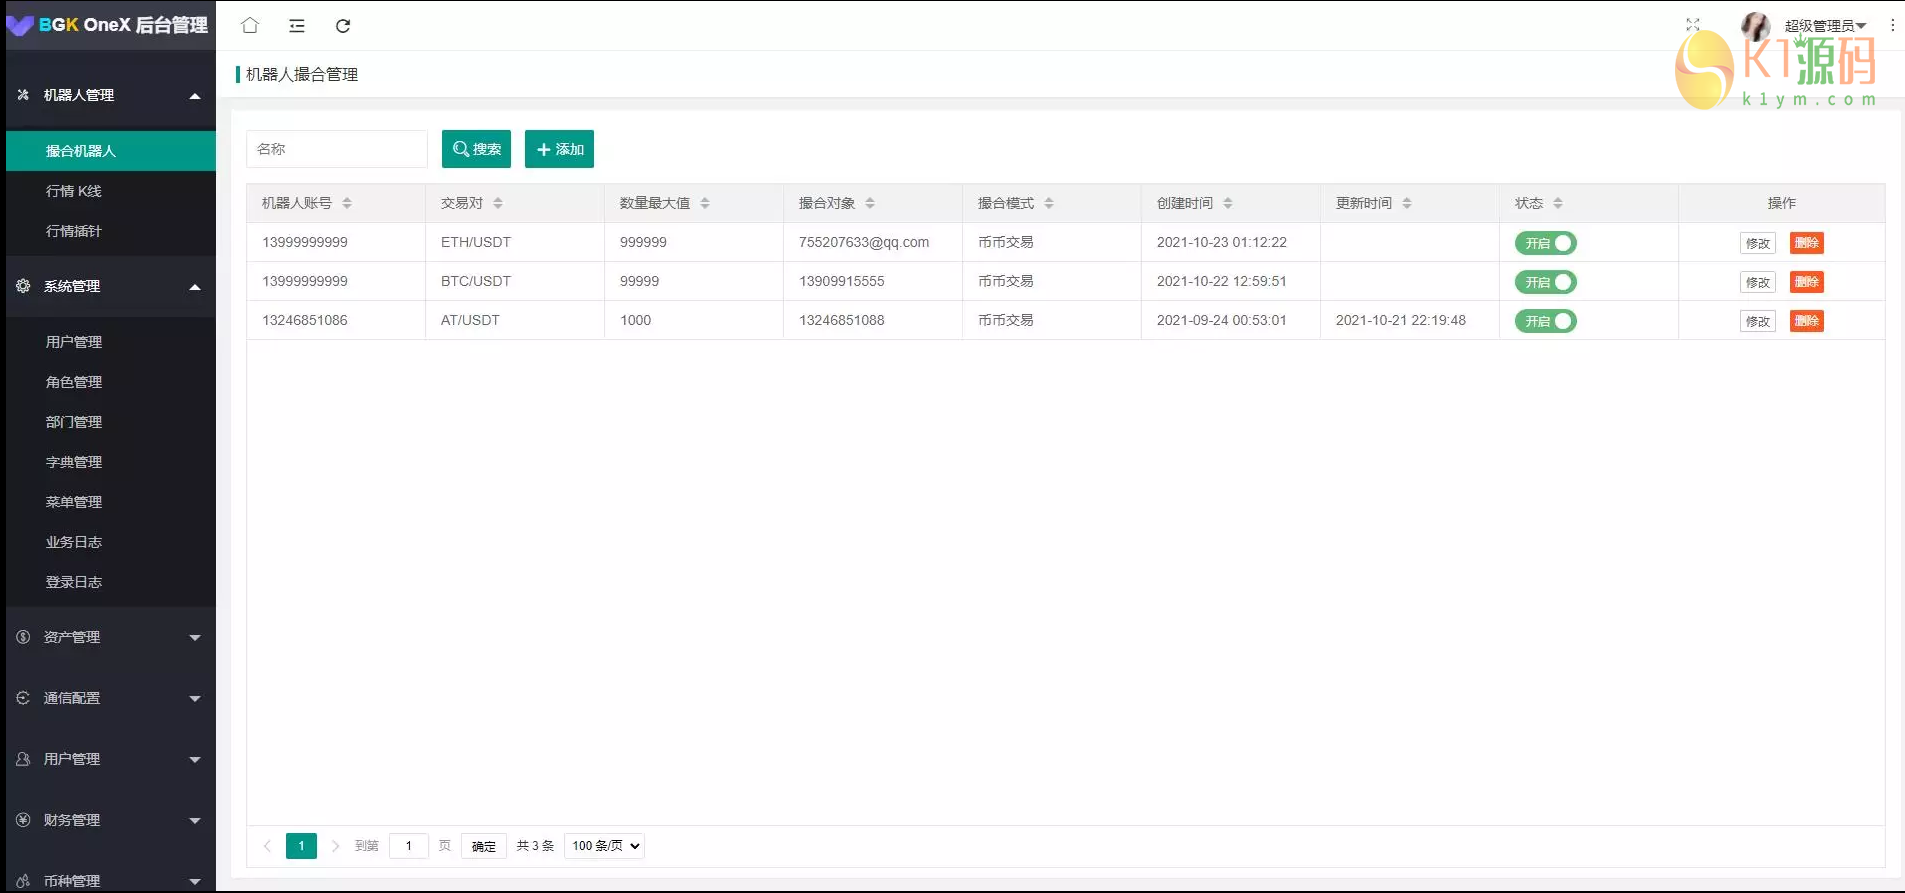The image size is (1905, 893).
Task: Open 角色管理 menu item
Action: [x=111, y=382]
